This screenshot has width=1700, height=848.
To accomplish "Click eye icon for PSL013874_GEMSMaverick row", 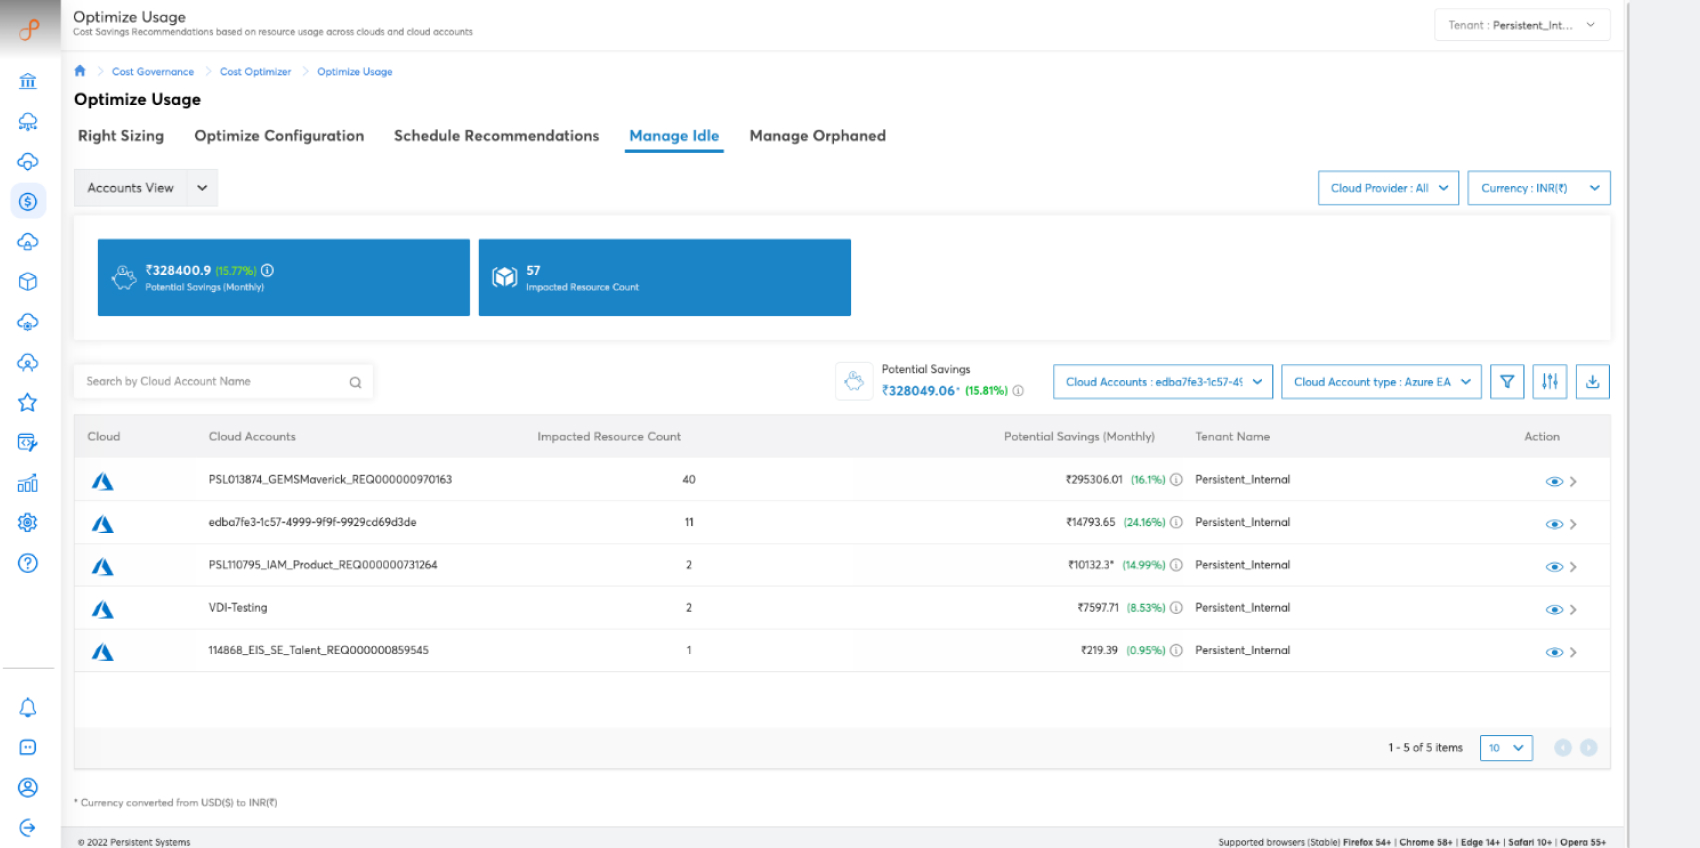I will coord(1553,481).
